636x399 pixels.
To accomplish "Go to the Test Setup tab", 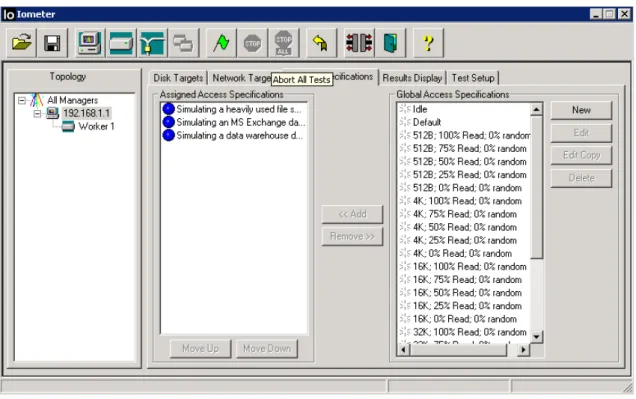I will click(x=473, y=78).
